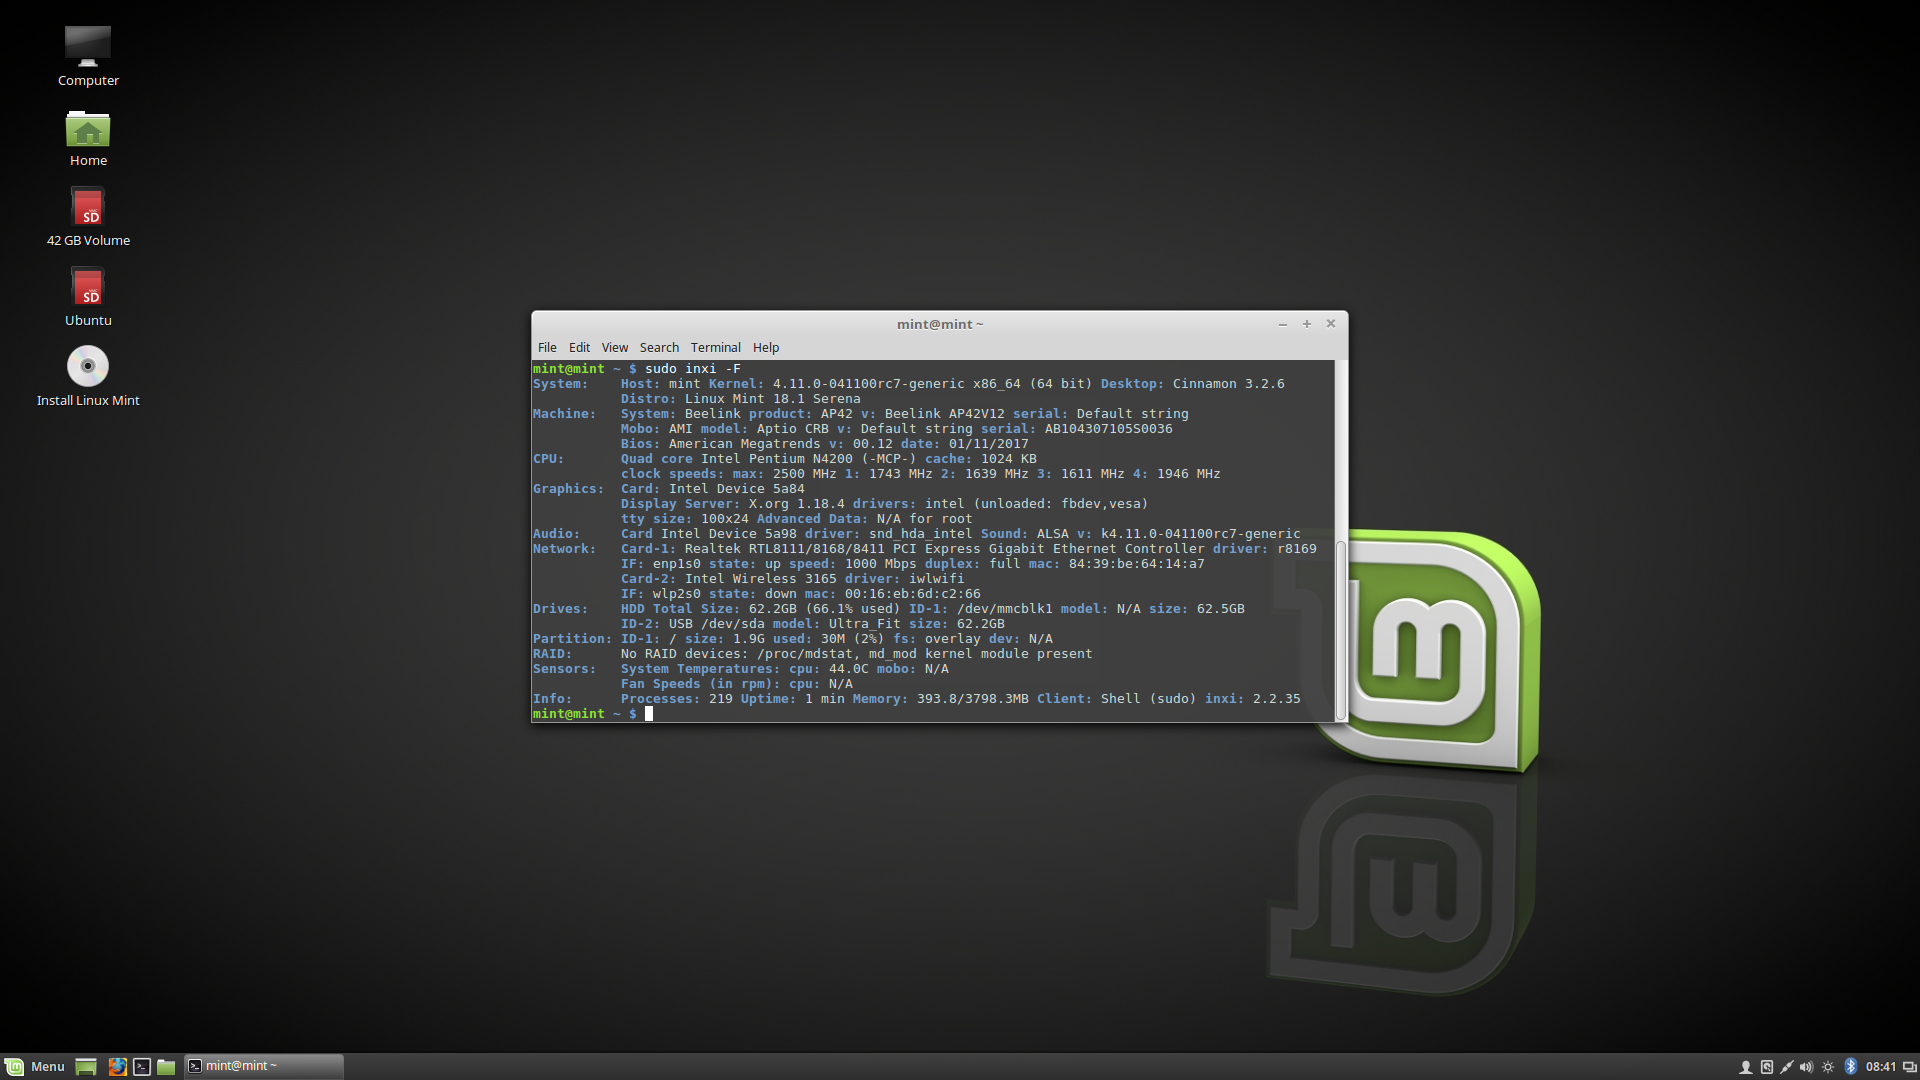The height and width of the screenshot is (1080, 1920).
Task: Click the 'Linux Mint 18.1 Serena' distro text
Action: [x=773, y=399]
